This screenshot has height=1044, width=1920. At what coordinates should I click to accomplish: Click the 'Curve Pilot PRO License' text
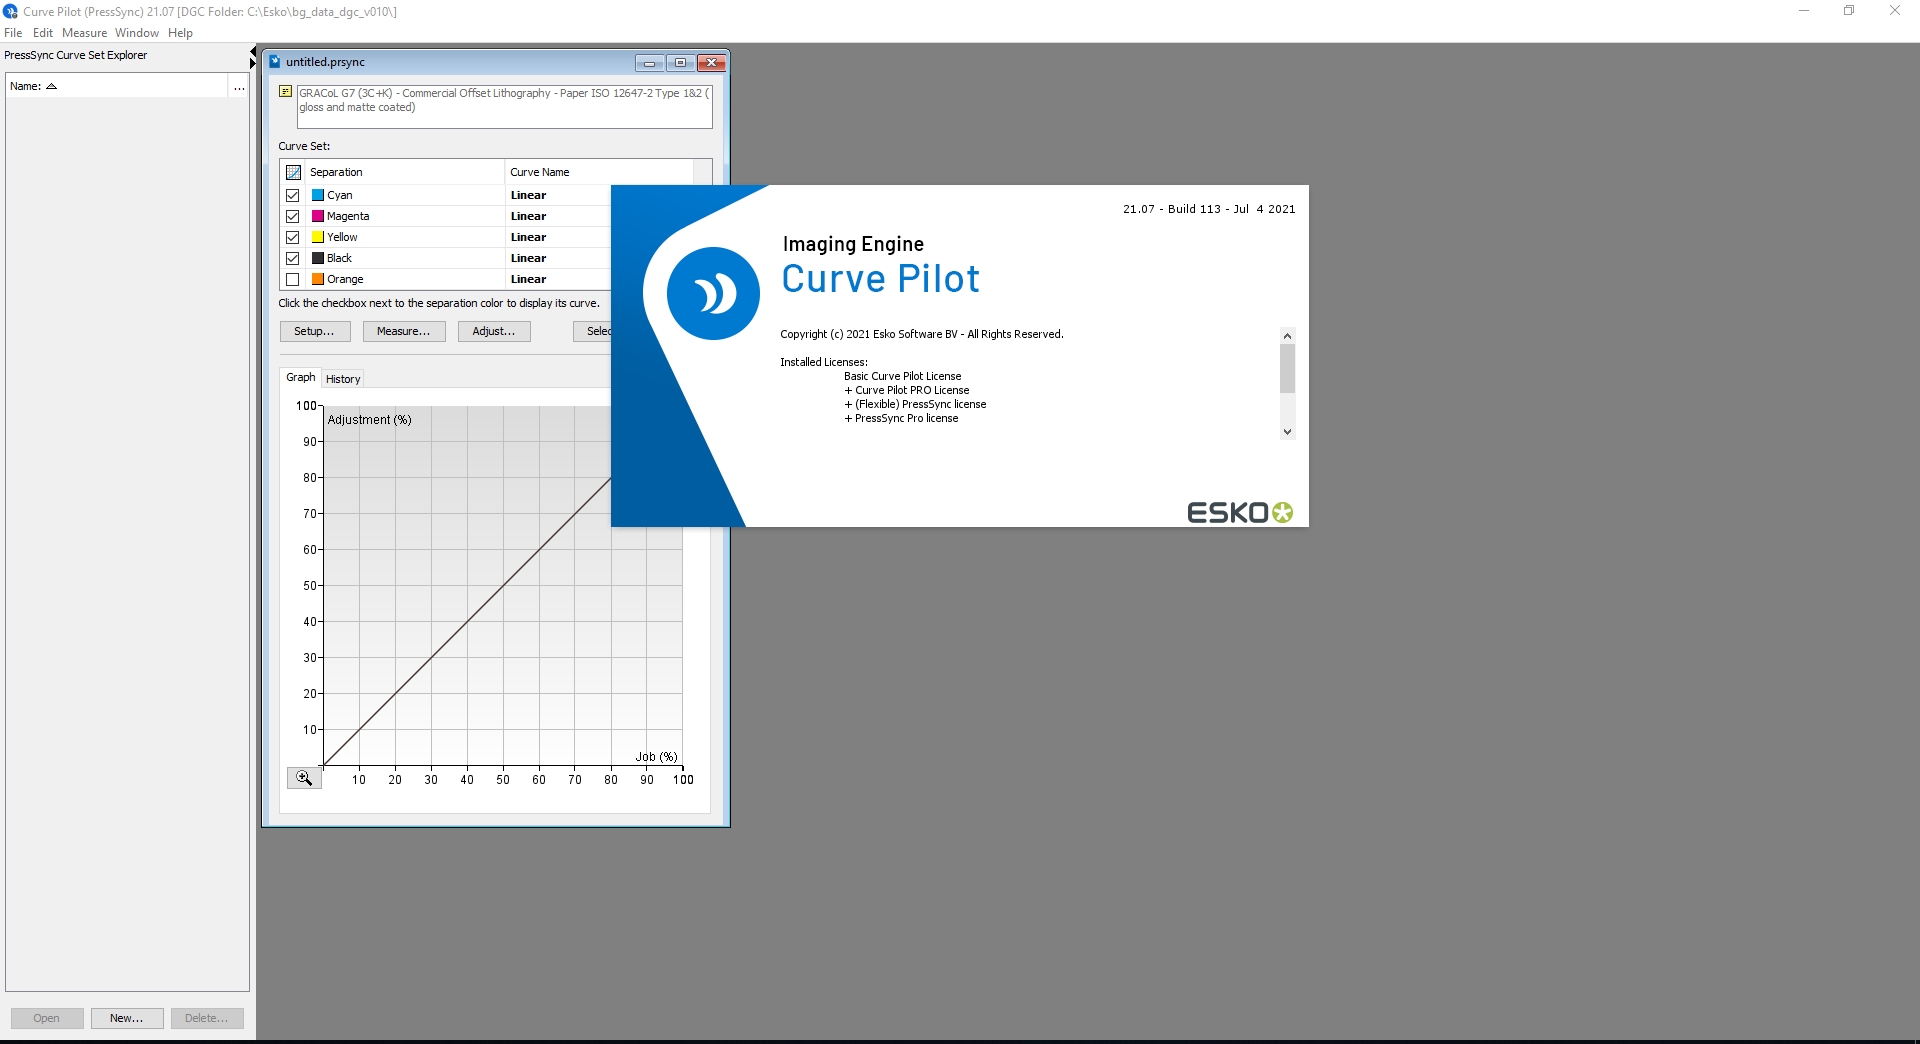pos(912,390)
